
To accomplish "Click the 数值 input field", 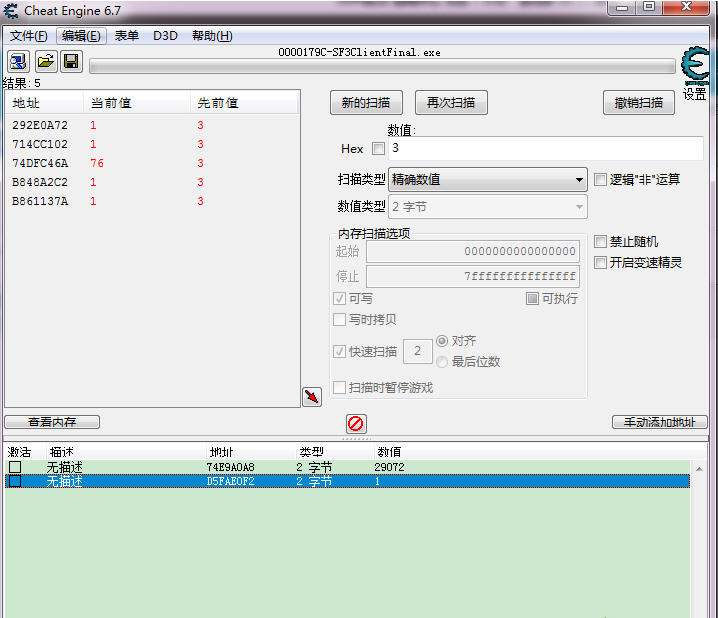I will click(x=546, y=148).
